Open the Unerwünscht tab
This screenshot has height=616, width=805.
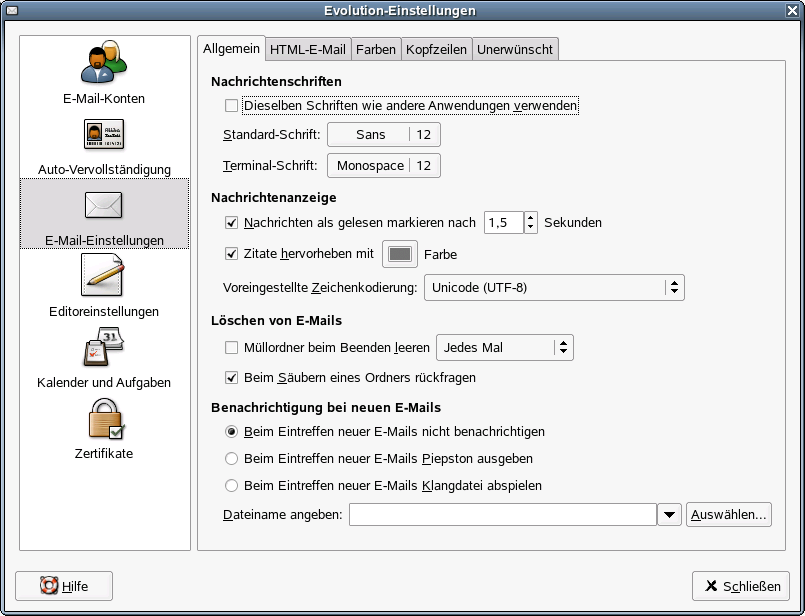517,47
